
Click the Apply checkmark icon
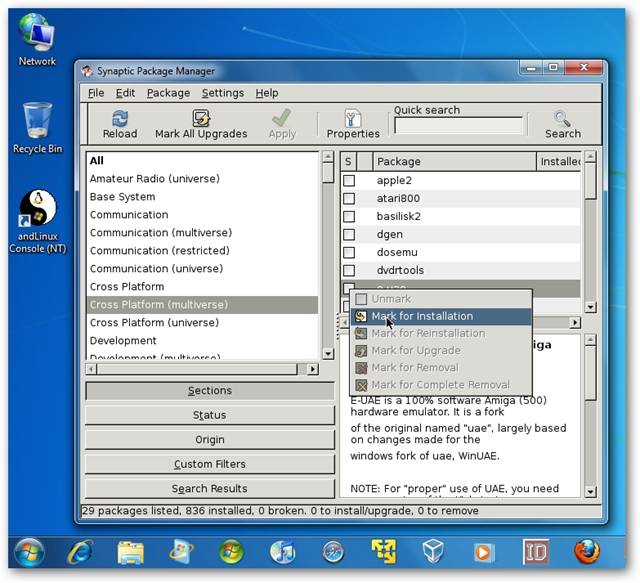coord(282,118)
